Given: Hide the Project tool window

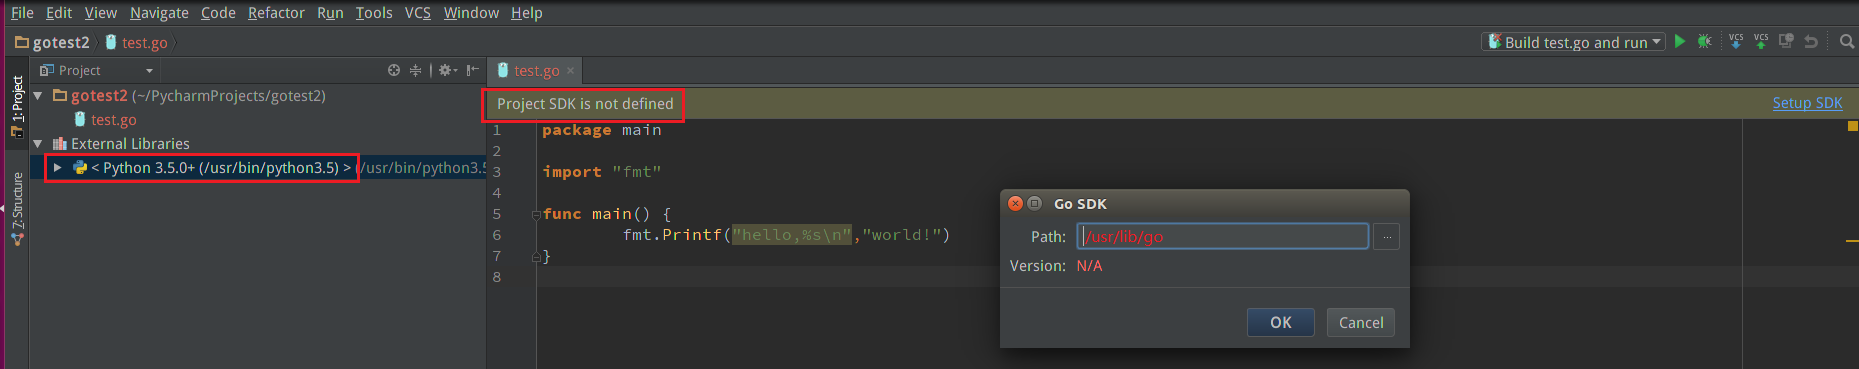Looking at the screenshot, I should tap(472, 70).
